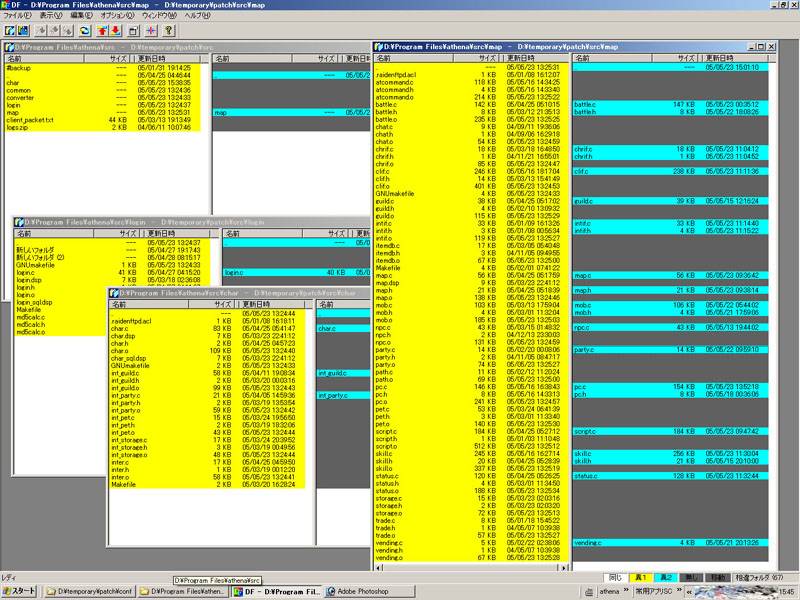
Task: Select 新しいフォルダ (2) in login window
Action: 112,258
